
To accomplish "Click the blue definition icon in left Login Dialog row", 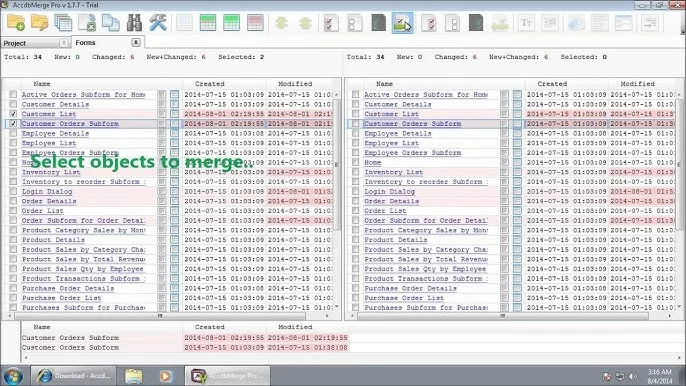I will 175,191.
